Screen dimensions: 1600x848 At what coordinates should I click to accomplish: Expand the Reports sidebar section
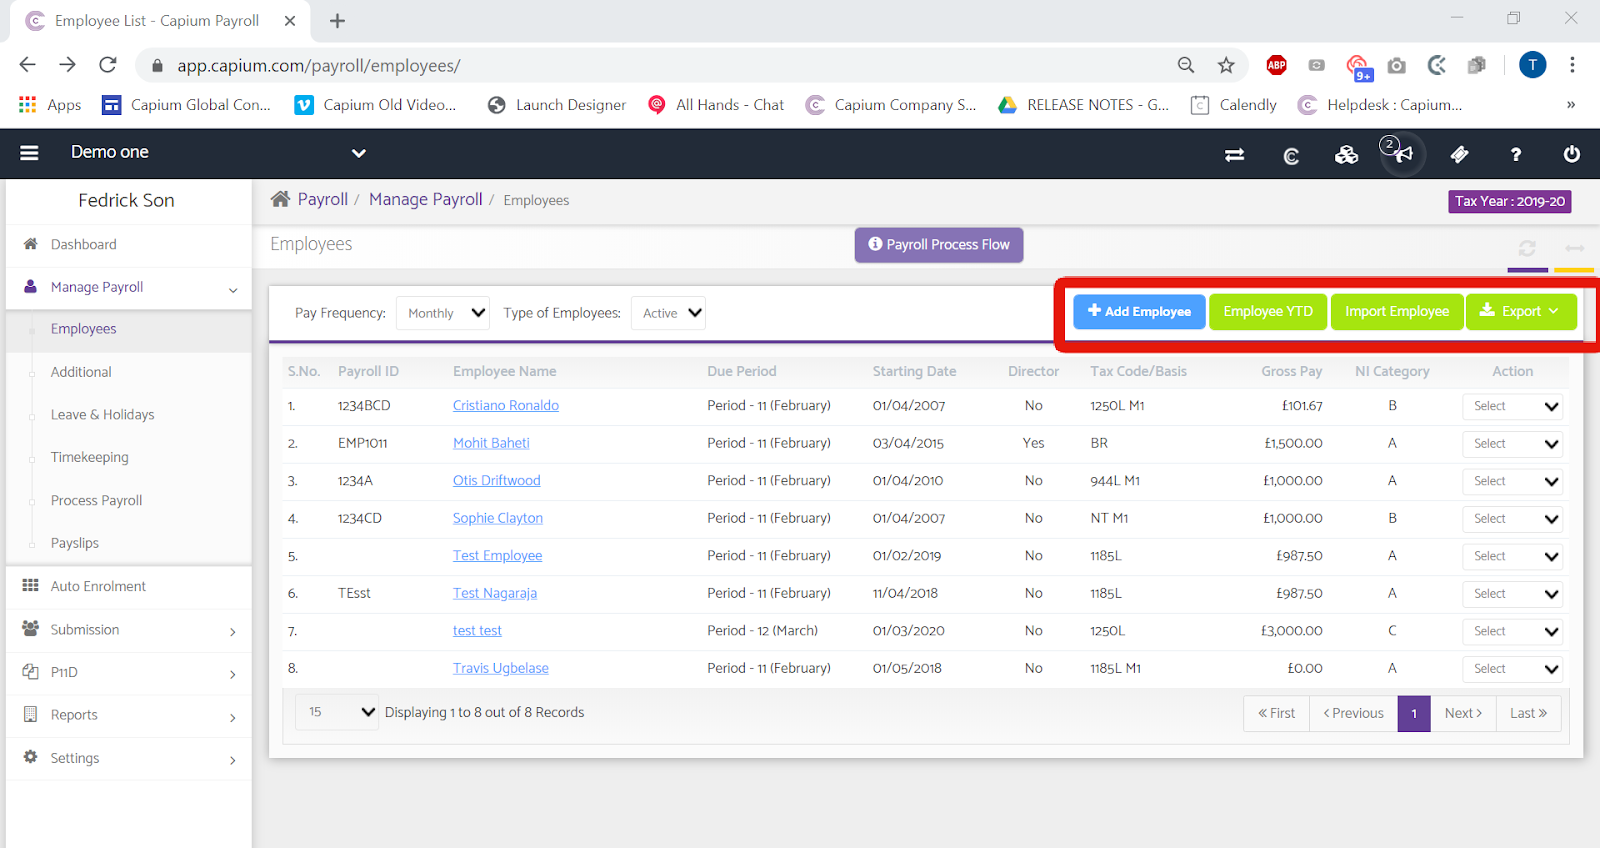(x=128, y=715)
